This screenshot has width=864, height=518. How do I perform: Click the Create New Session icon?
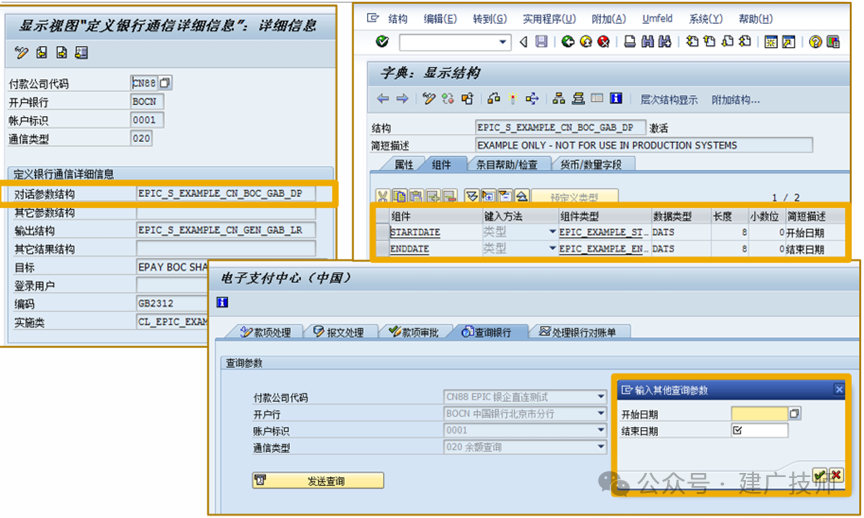tap(771, 42)
